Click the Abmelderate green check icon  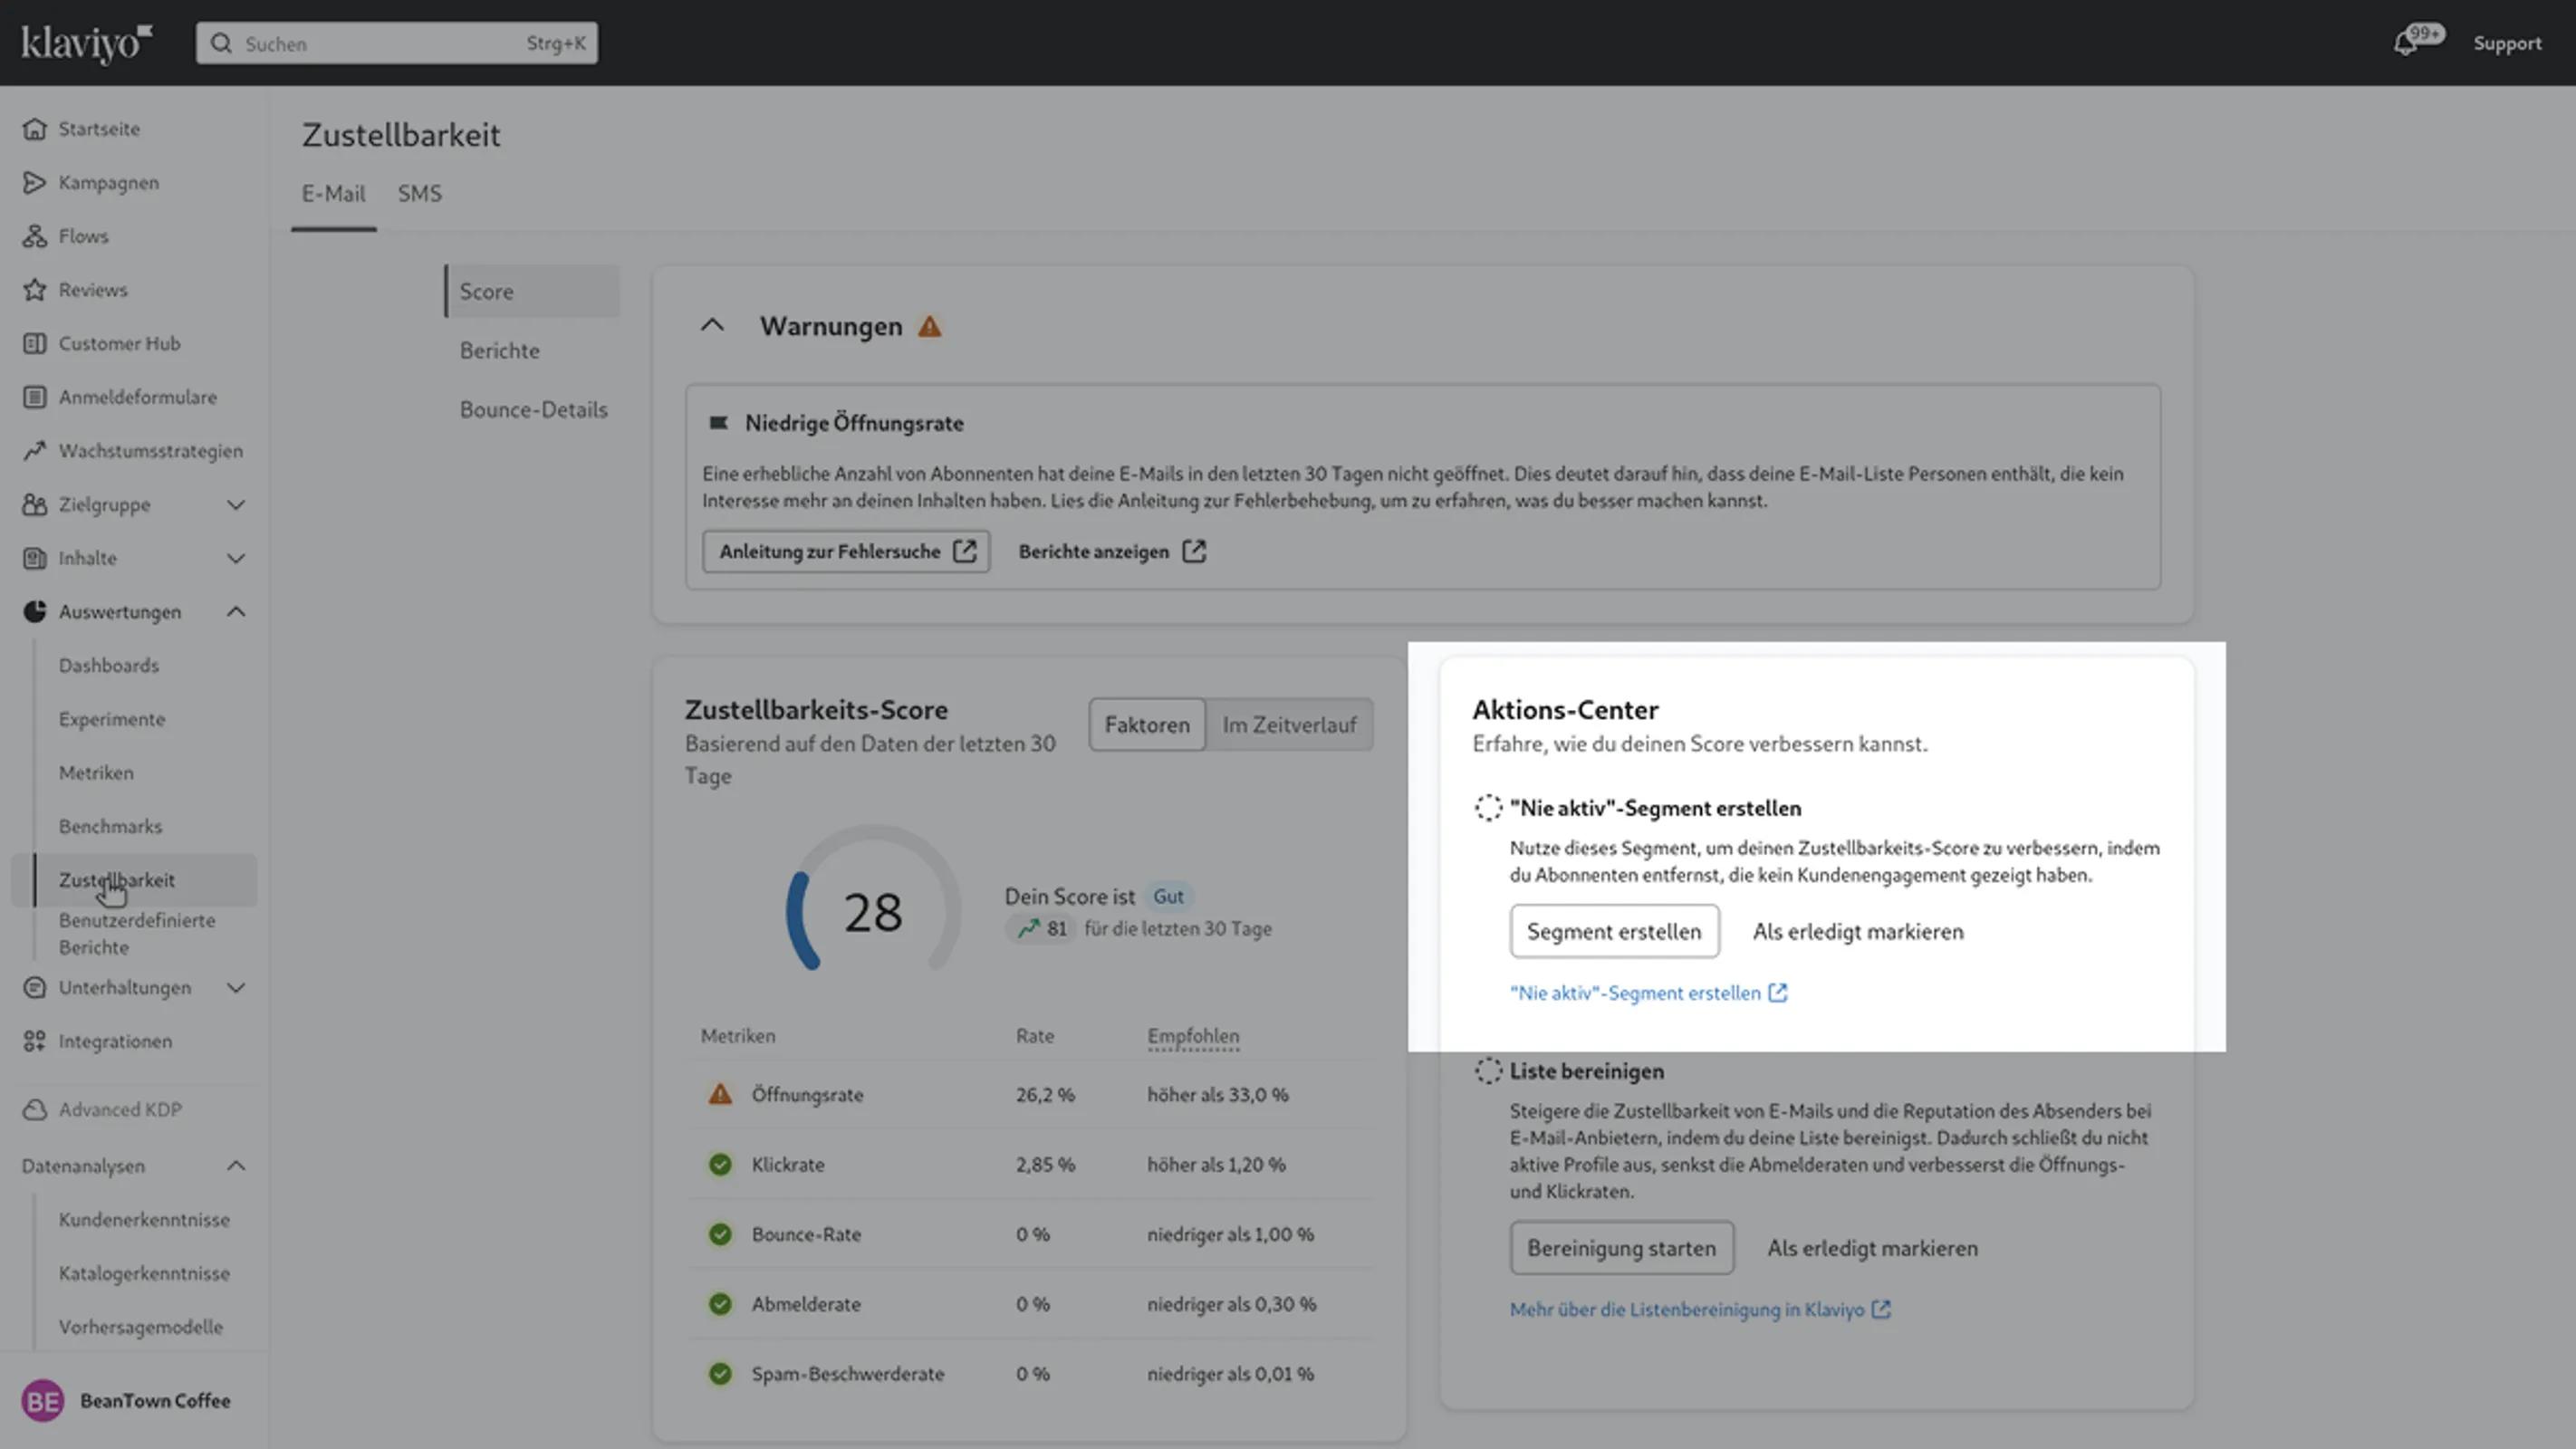720,1304
